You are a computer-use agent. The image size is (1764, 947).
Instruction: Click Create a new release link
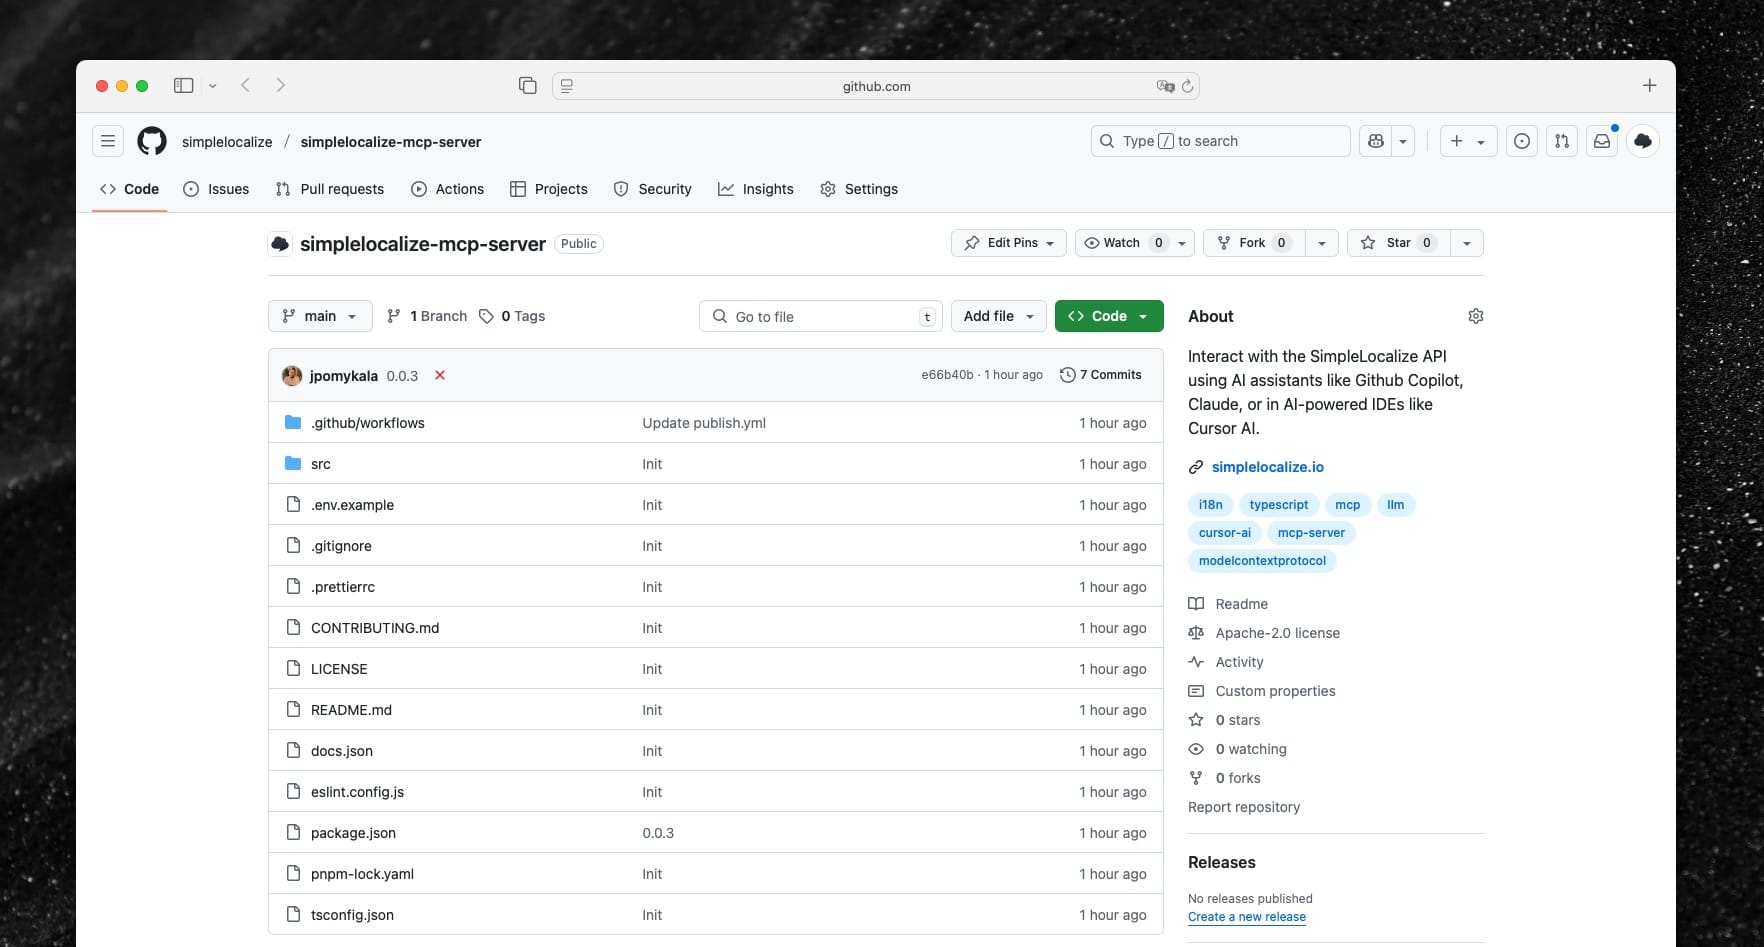tap(1247, 917)
